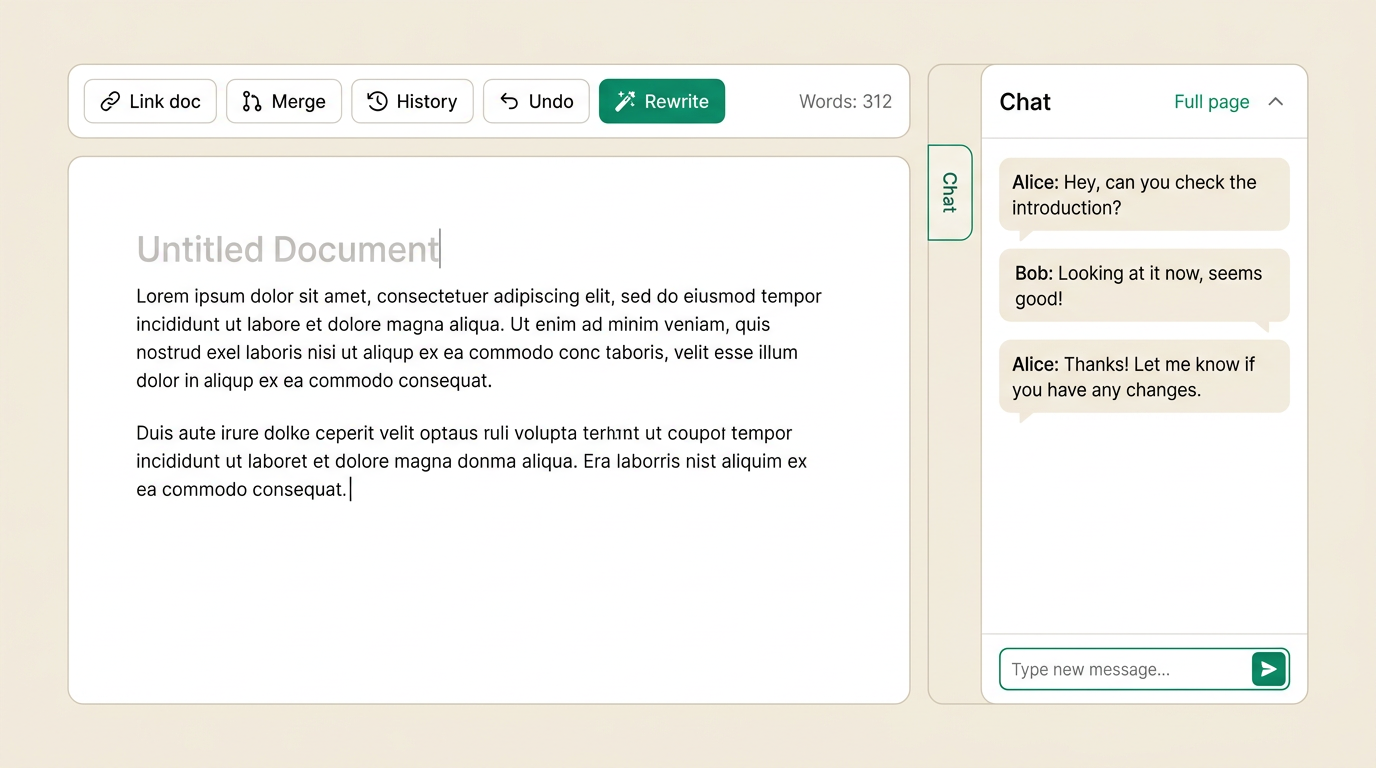The image size is (1376, 768).
Task: Click the green Rewrite button
Action: click(x=662, y=101)
